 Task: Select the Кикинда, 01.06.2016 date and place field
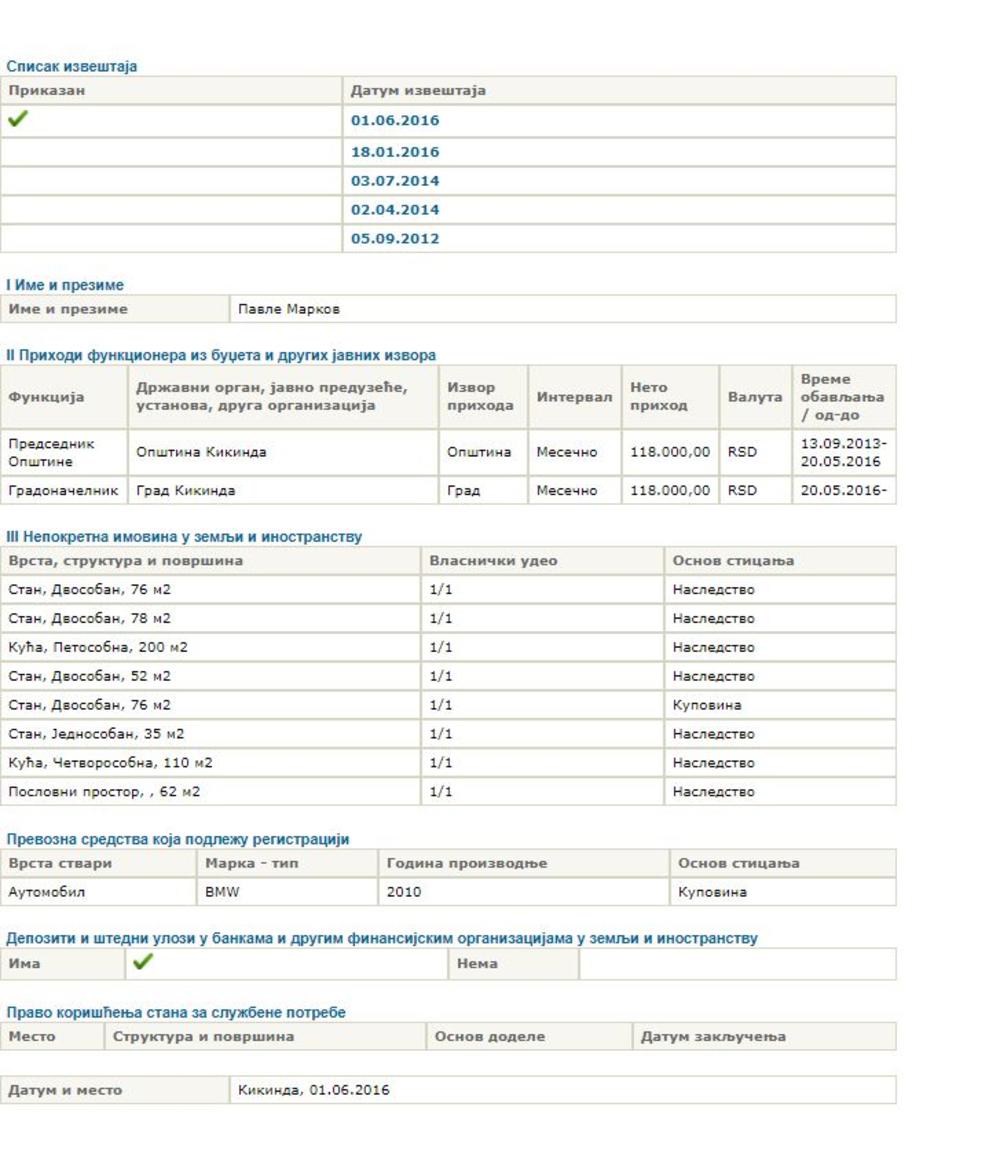click(x=313, y=1090)
